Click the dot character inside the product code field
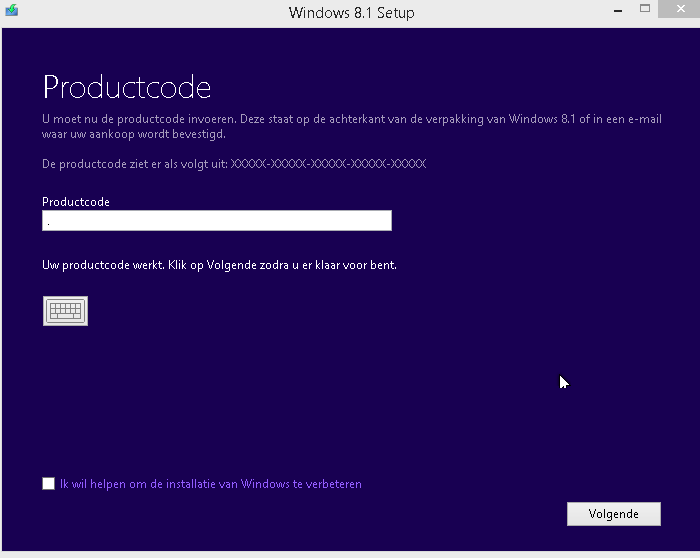The width and height of the screenshot is (700, 558). 48,223
